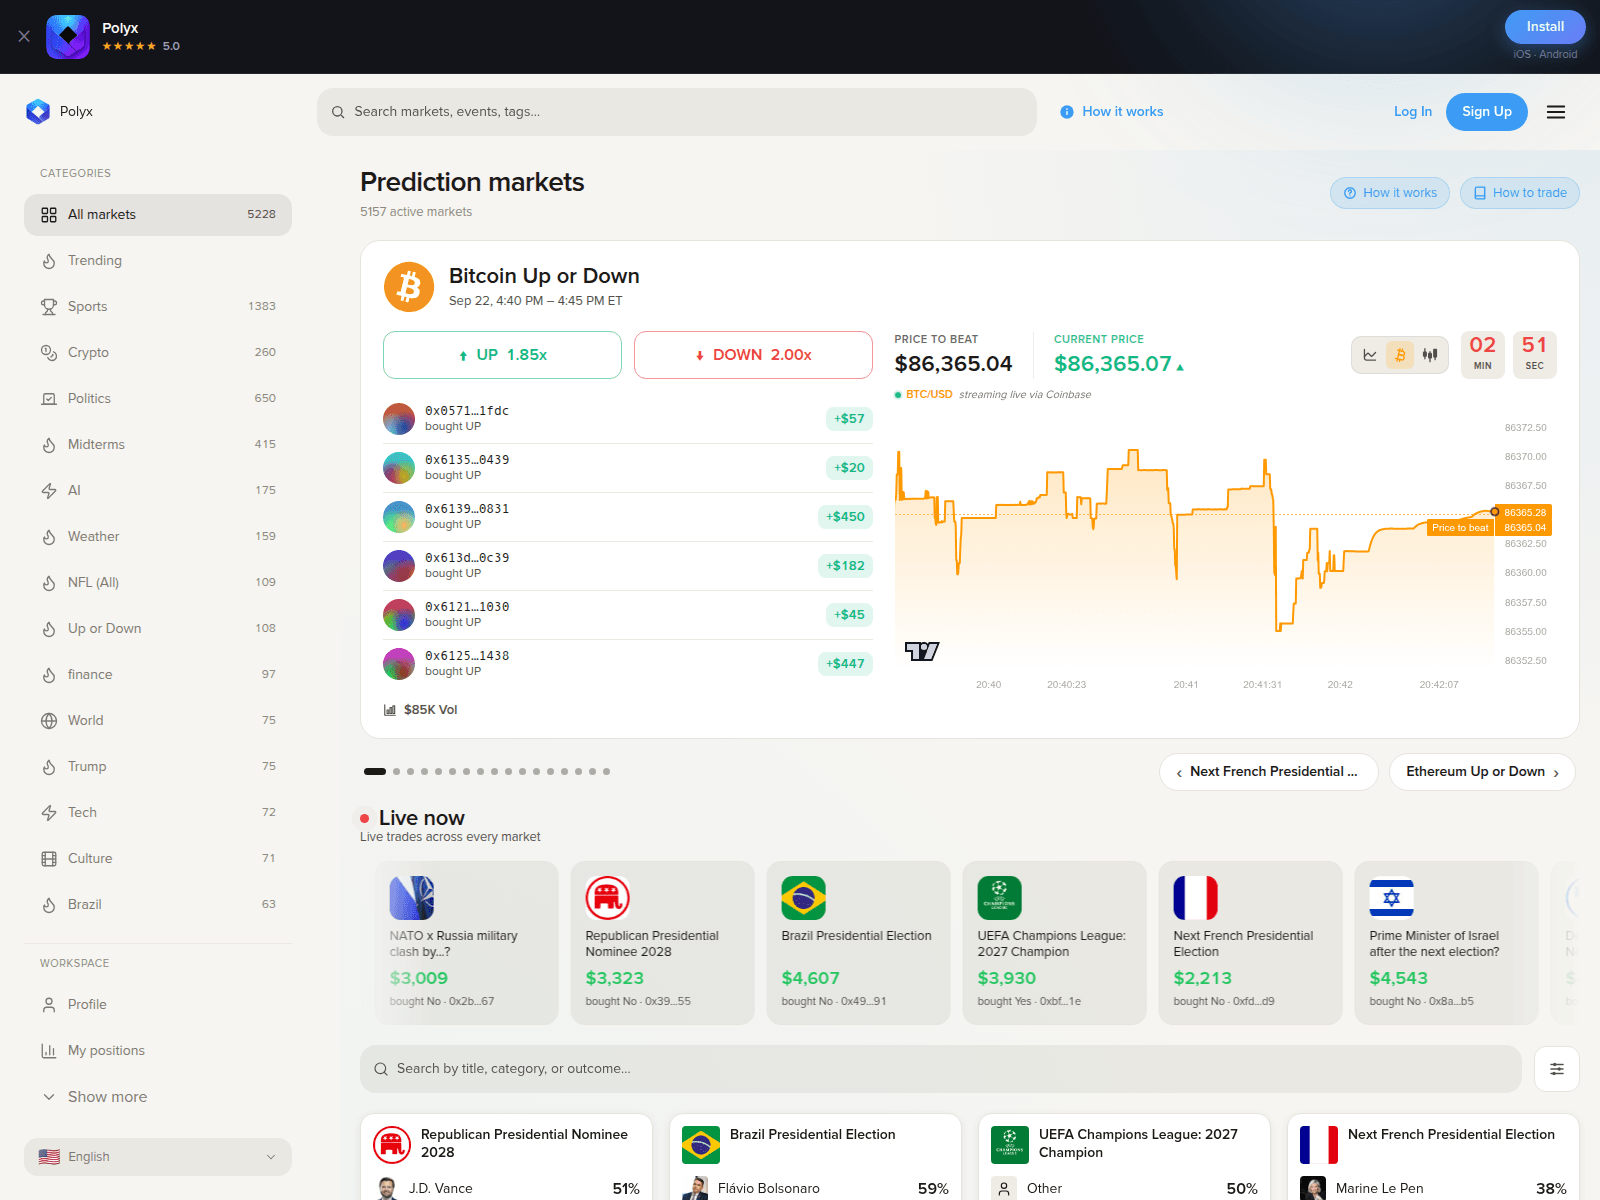Click trade row 0x0571…1fdc
The height and width of the screenshot is (1200, 1600).
click(x=628, y=419)
